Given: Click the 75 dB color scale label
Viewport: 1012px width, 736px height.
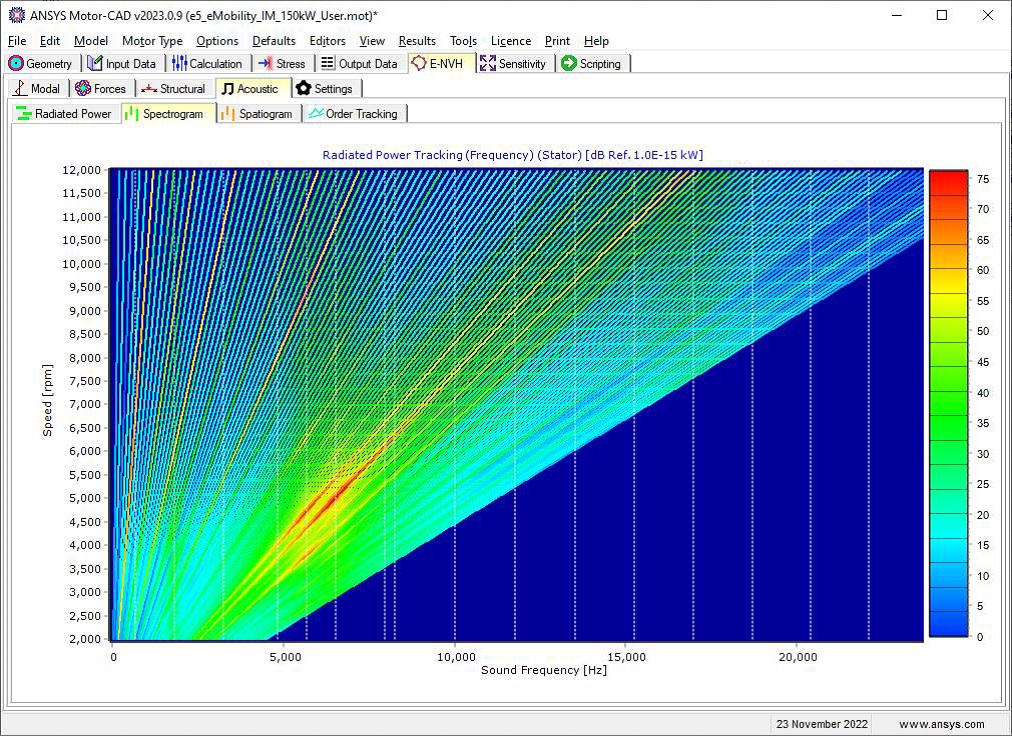Looking at the screenshot, I should (x=983, y=179).
